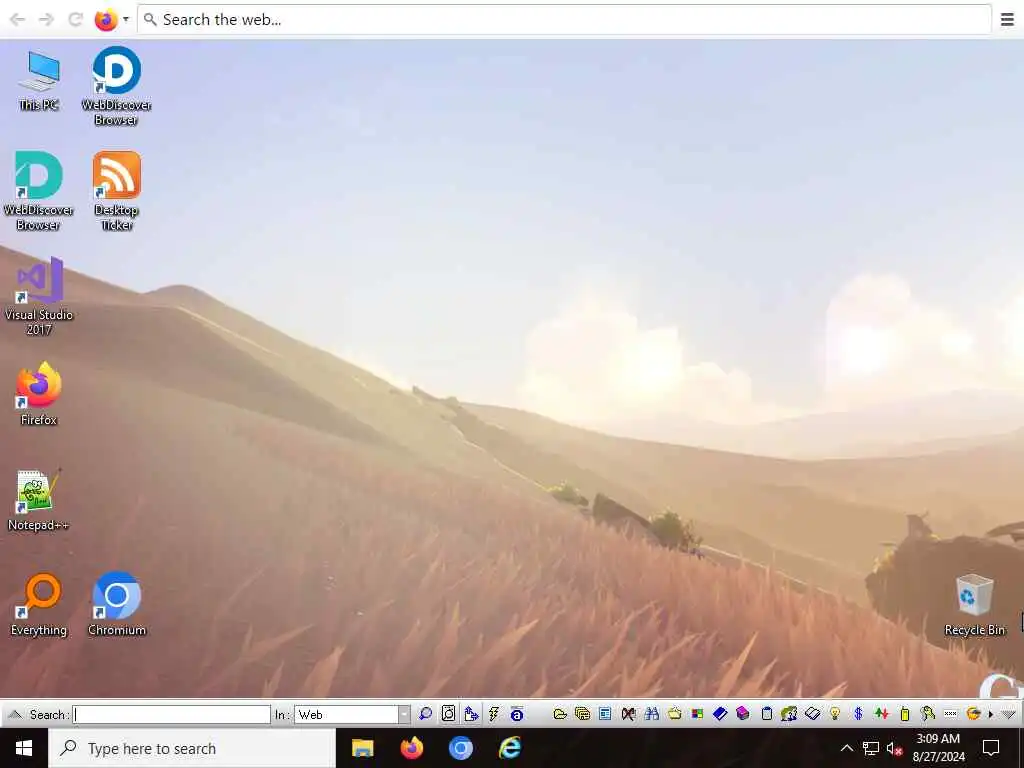Image resolution: width=1024 pixels, height=768 pixels.
Task: Click the open white book toolbar icon
Action: coord(812,714)
